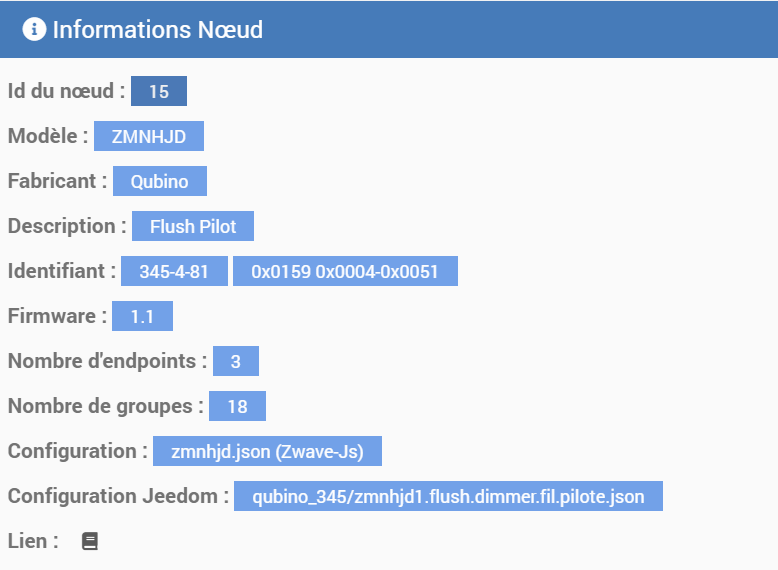This screenshot has height=570, width=778.
Task: Click the Jeedom config file qubino_345/zmnhjd1 badge
Action: [x=449, y=496]
